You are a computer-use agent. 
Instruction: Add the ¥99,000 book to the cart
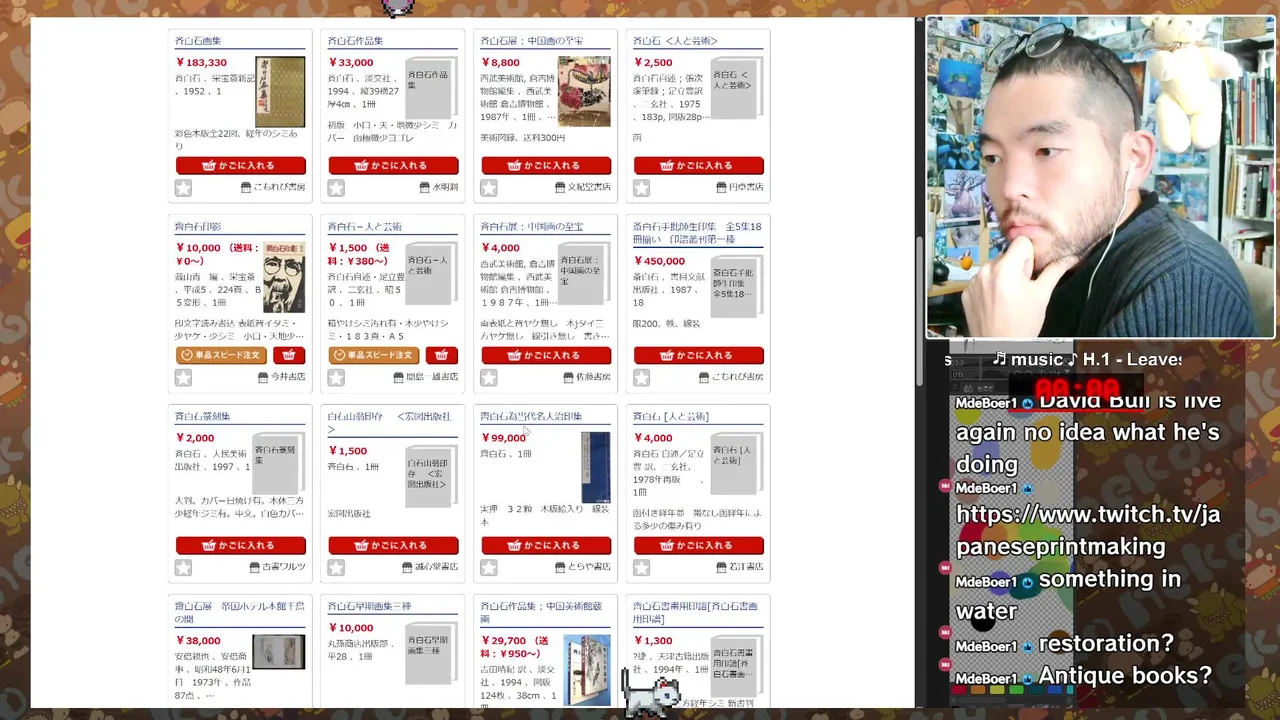click(x=546, y=545)
